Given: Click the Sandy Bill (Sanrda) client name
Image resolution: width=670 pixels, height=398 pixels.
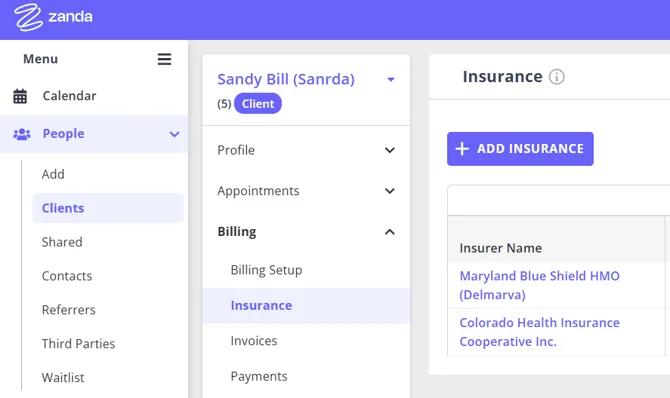Looking at the screenshot, I should click(286, 79).
